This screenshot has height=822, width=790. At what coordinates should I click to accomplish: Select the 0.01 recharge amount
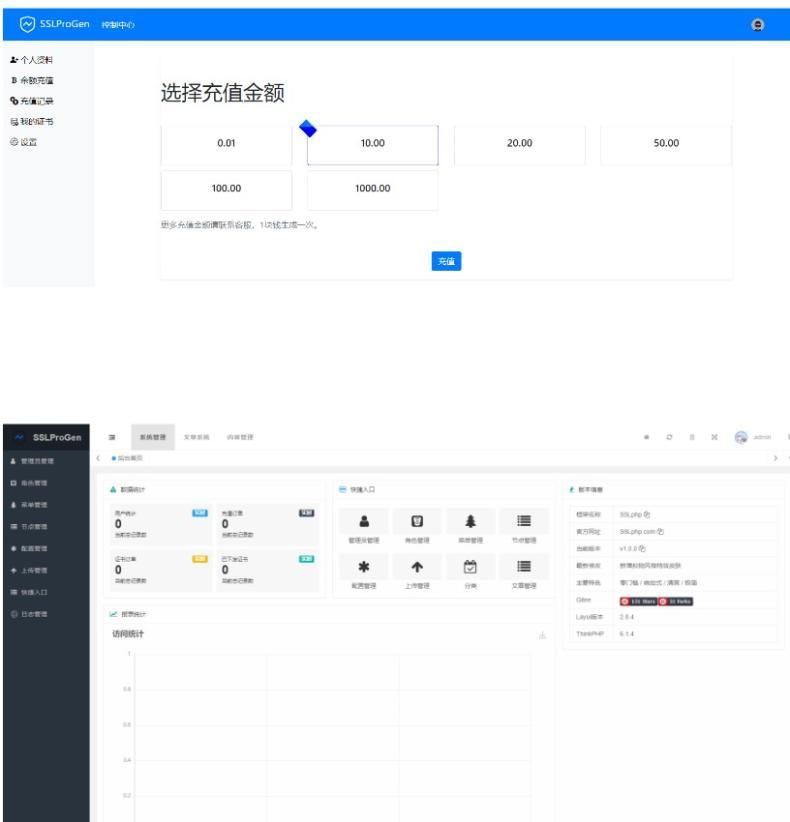(x=226, y=143)
